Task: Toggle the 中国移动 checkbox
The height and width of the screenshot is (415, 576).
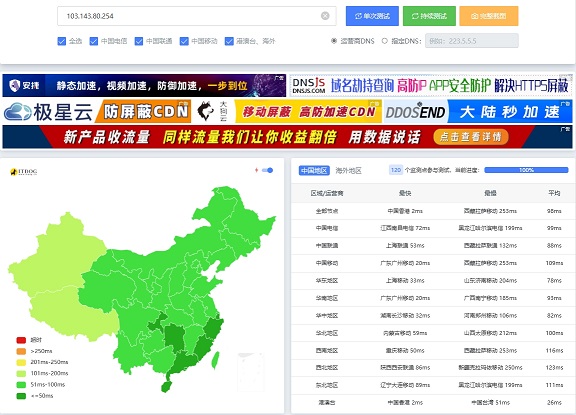Action: pos(184,41)
